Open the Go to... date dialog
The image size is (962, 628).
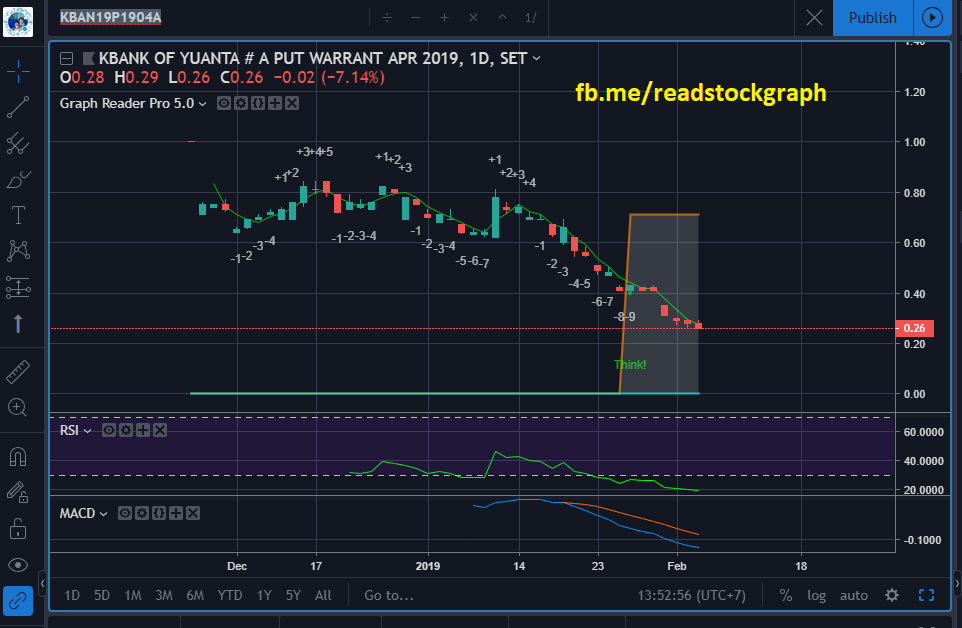pyautogui.click(x=389, y=595)
